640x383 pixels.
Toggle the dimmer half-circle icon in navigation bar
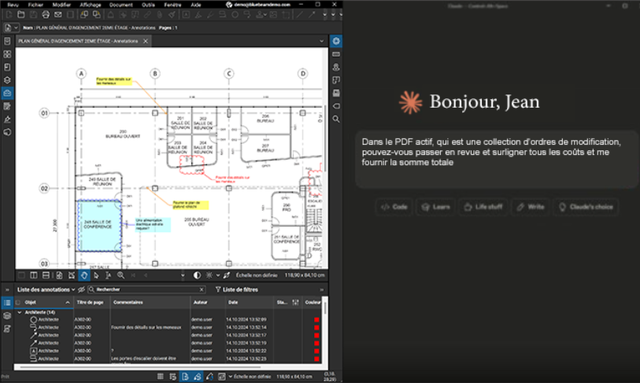(197, 276)
